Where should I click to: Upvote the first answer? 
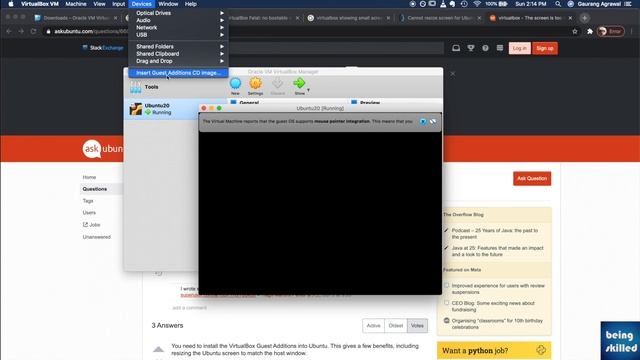point(158,349)
